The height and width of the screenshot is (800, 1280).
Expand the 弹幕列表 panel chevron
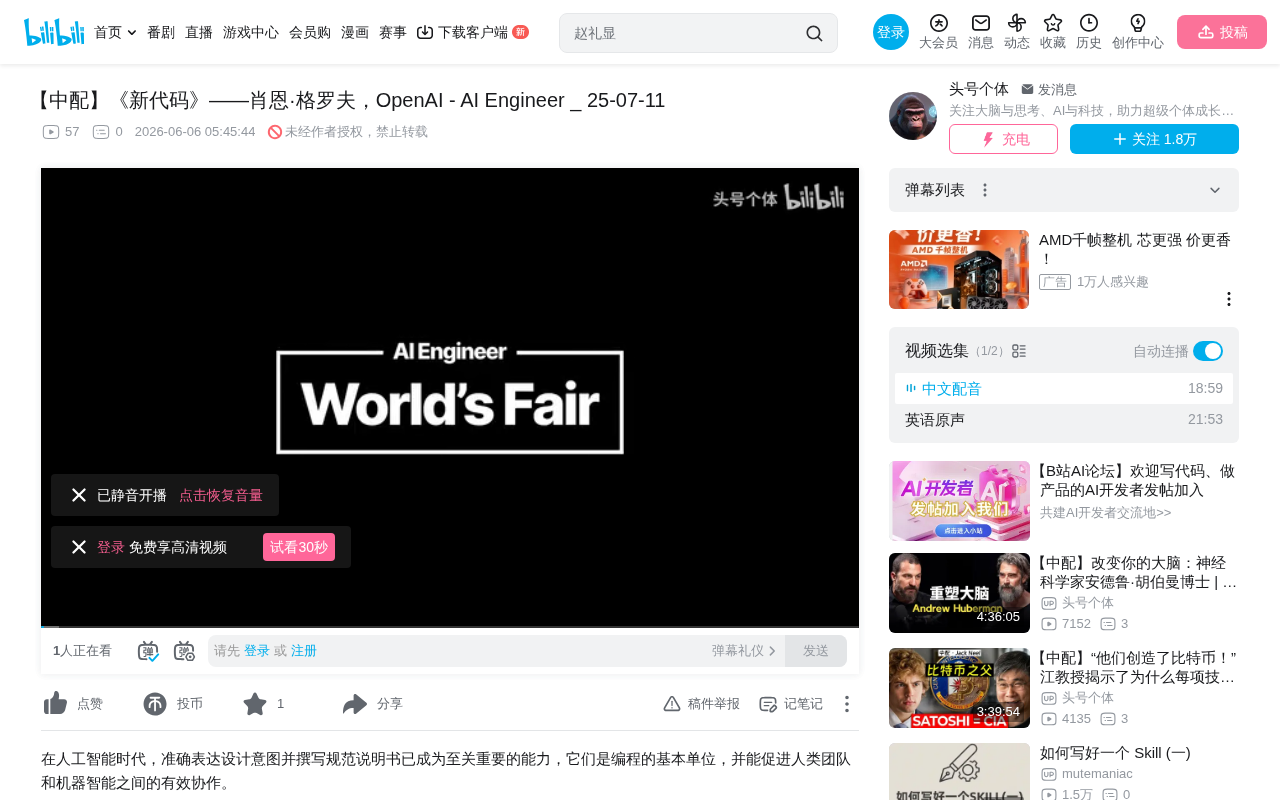pyautogui.click(x=1215, y=190)
